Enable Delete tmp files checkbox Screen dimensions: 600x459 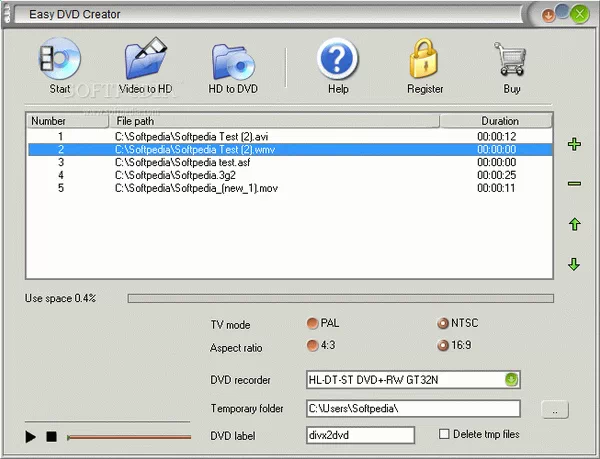(x=445, y=434)
